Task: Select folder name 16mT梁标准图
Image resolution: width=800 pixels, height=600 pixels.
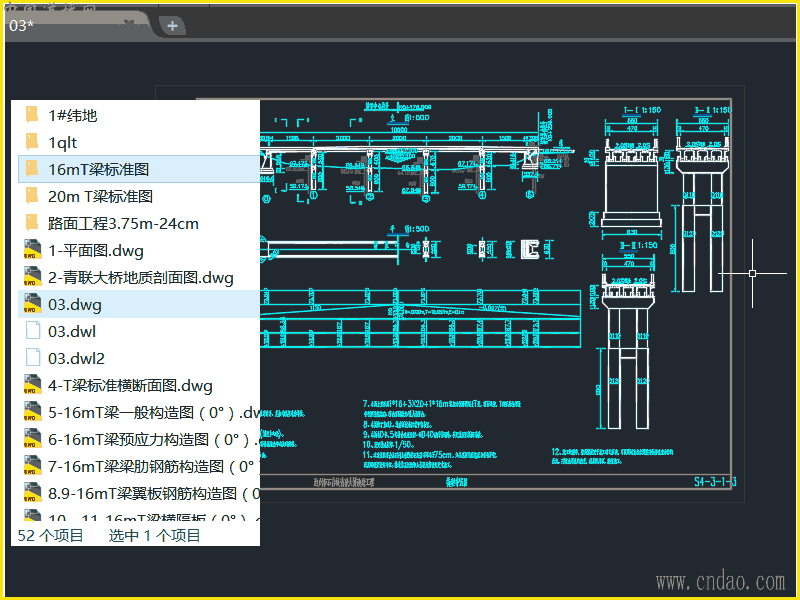Action: point(98,169)
